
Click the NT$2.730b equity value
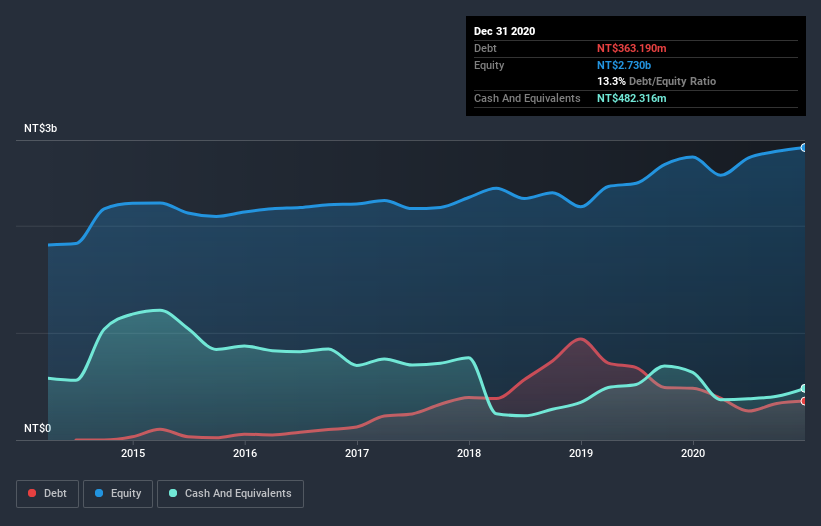[624, 65]
